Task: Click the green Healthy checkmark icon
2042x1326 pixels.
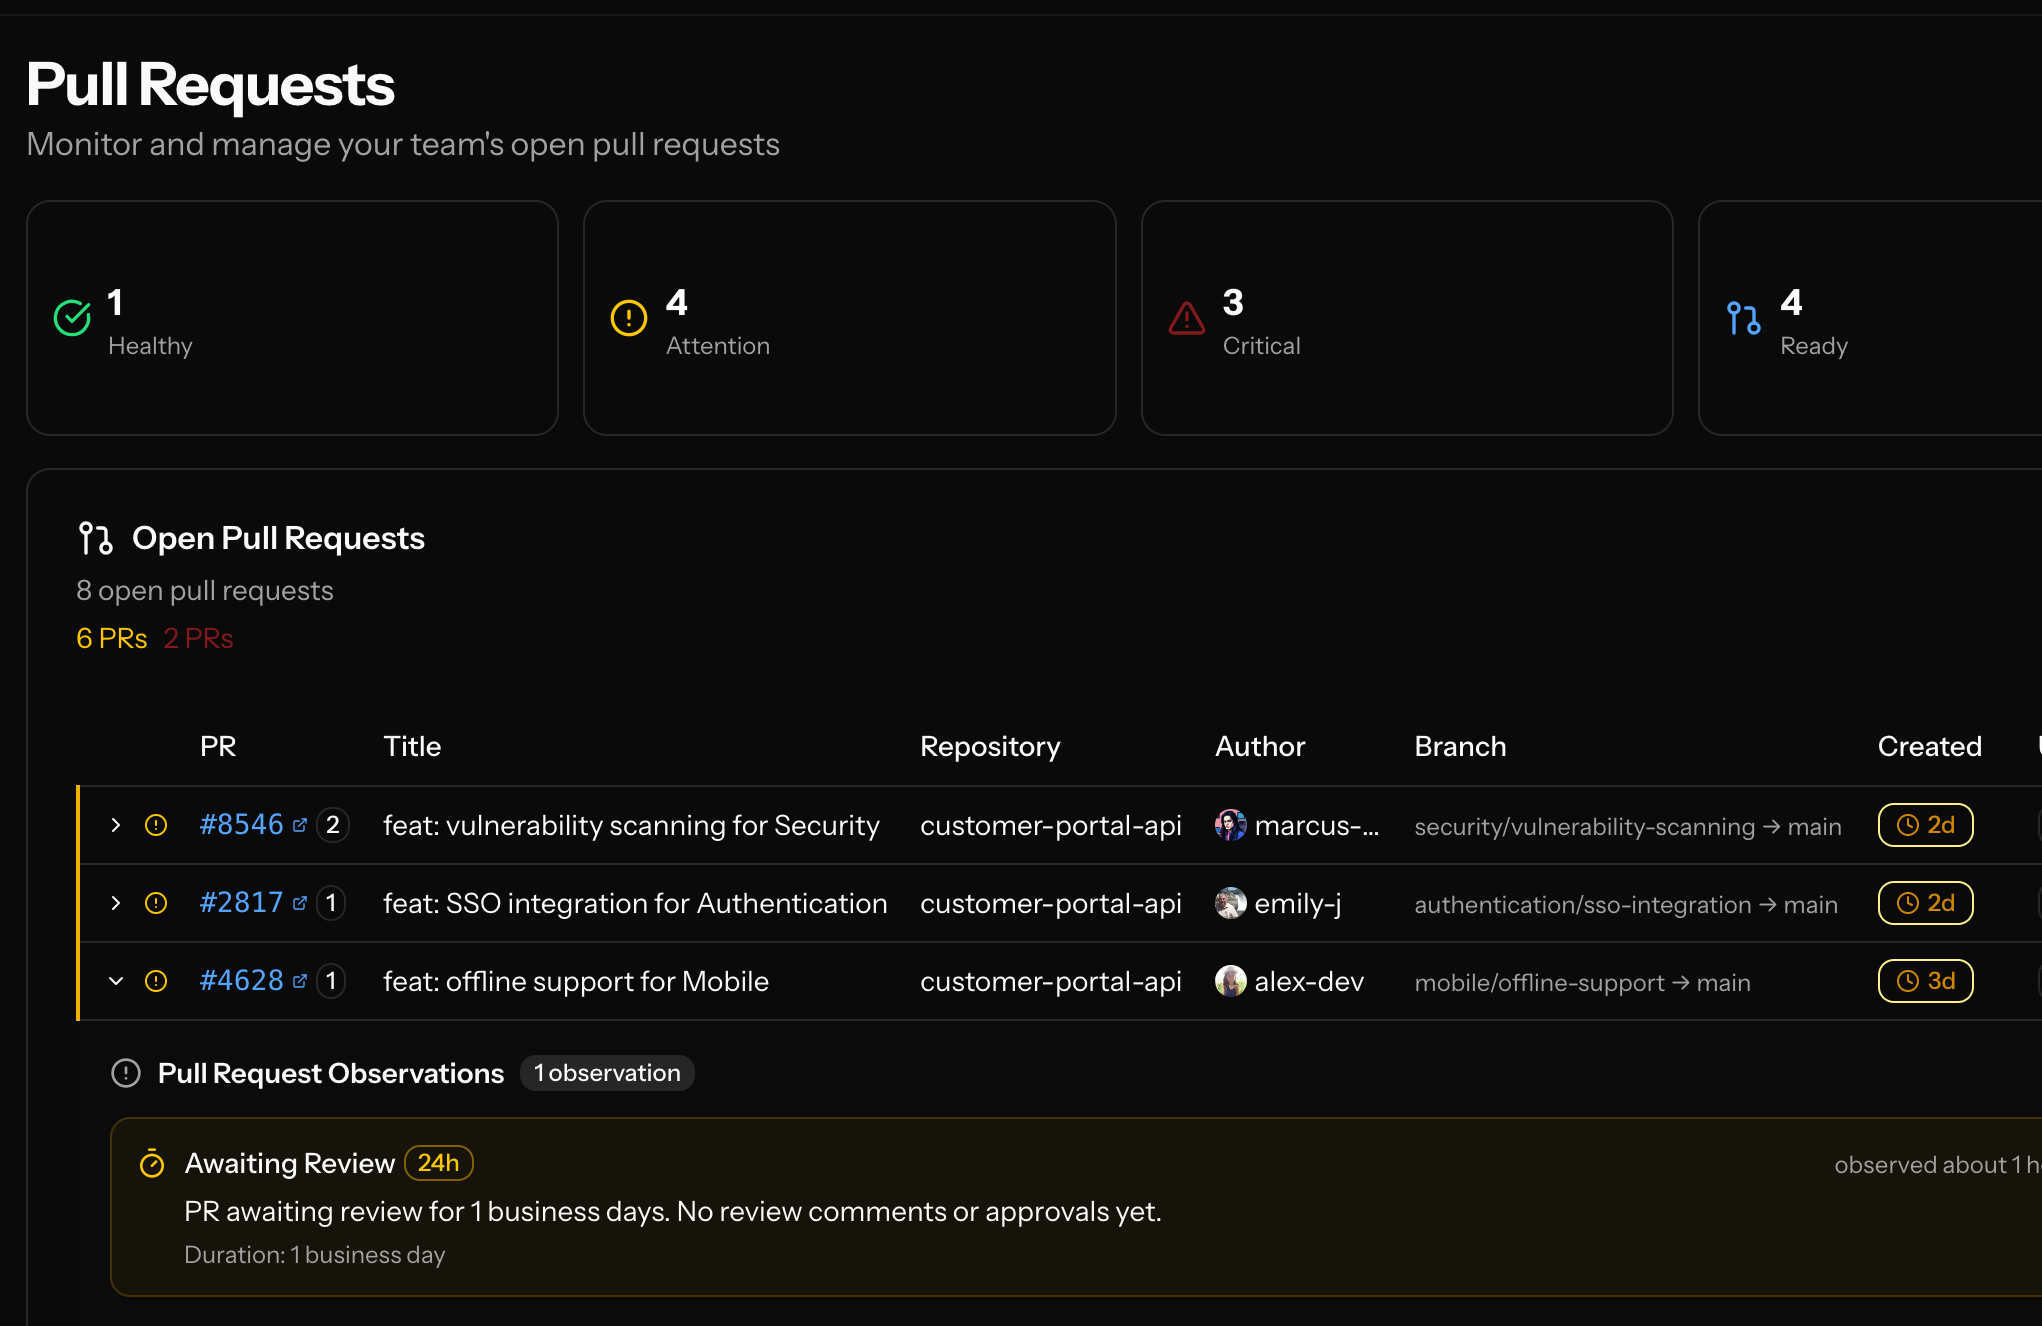Action: 72,318
